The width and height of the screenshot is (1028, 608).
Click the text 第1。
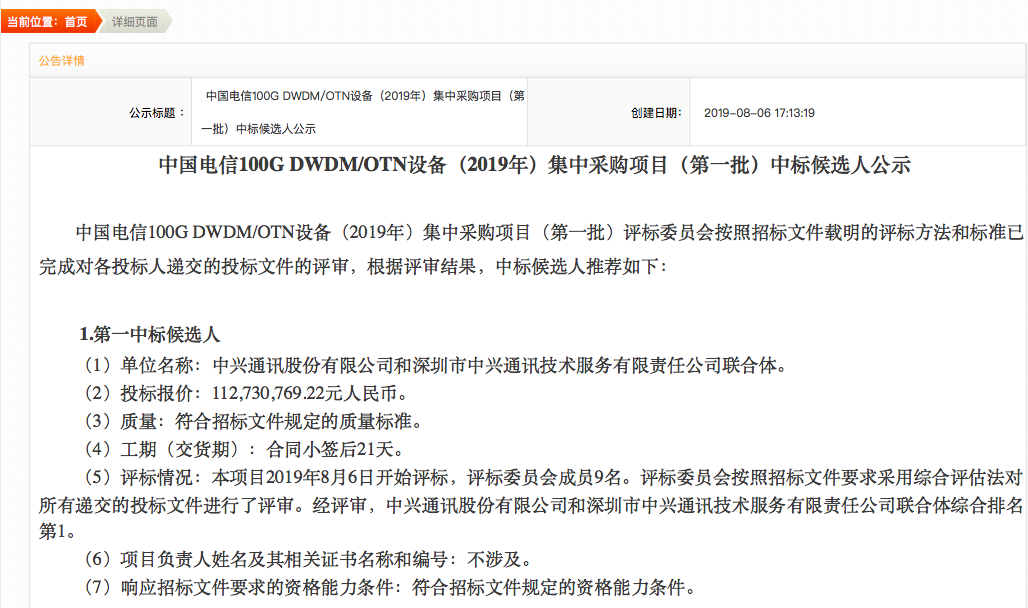[57, 532]
